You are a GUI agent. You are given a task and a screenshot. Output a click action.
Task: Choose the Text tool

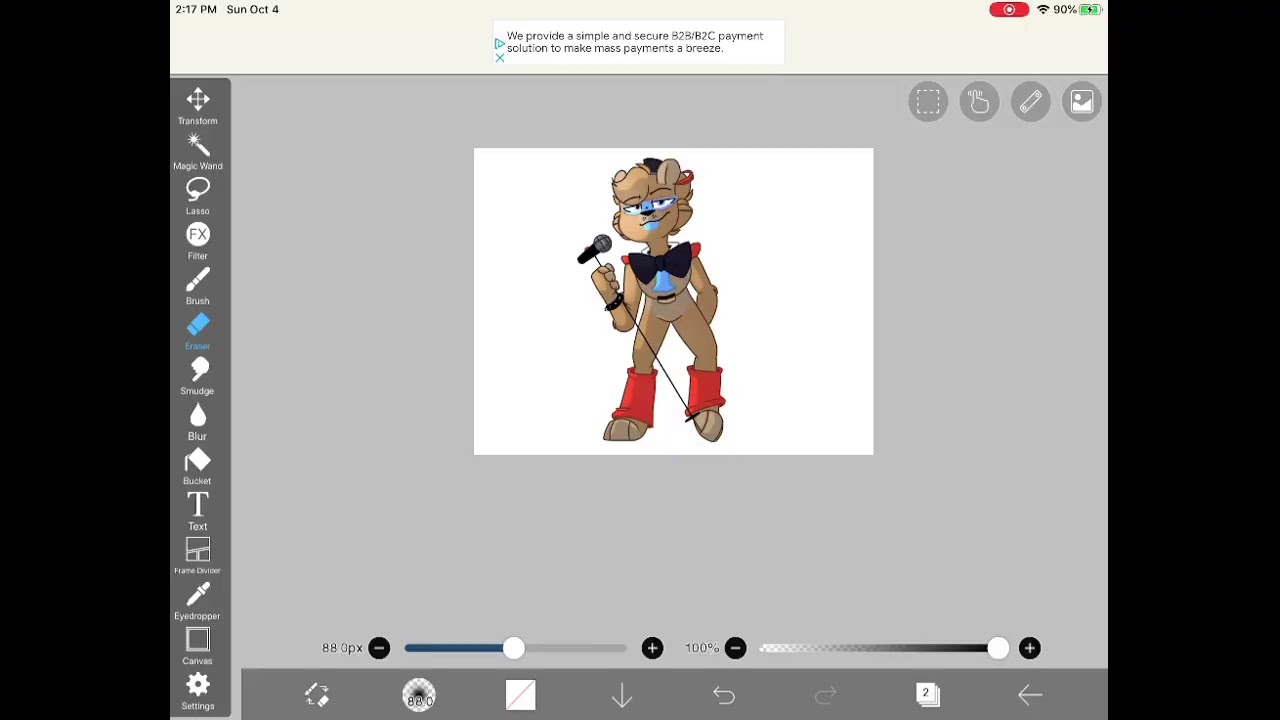197,511
